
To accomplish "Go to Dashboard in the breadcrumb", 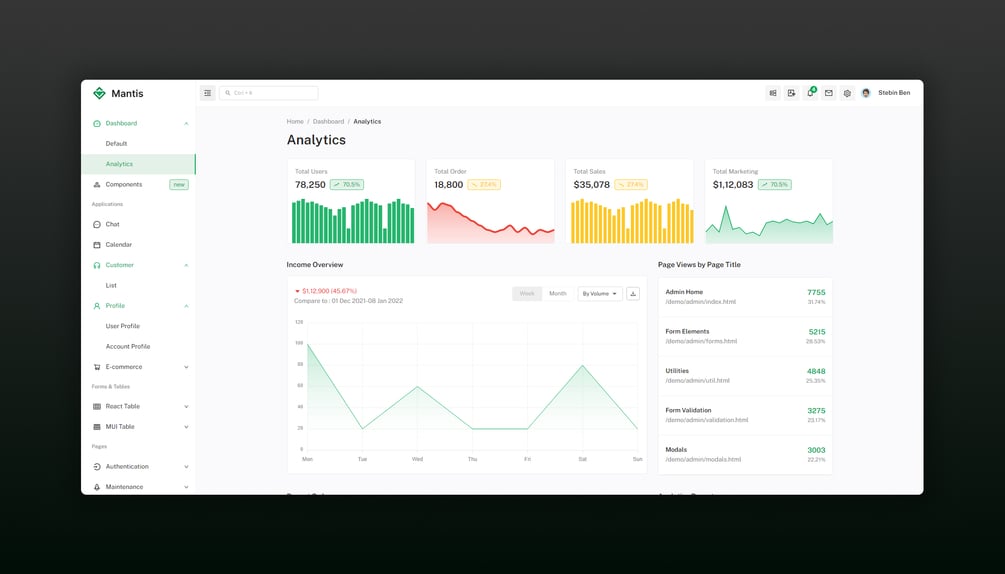I will [x=328, y=121].
